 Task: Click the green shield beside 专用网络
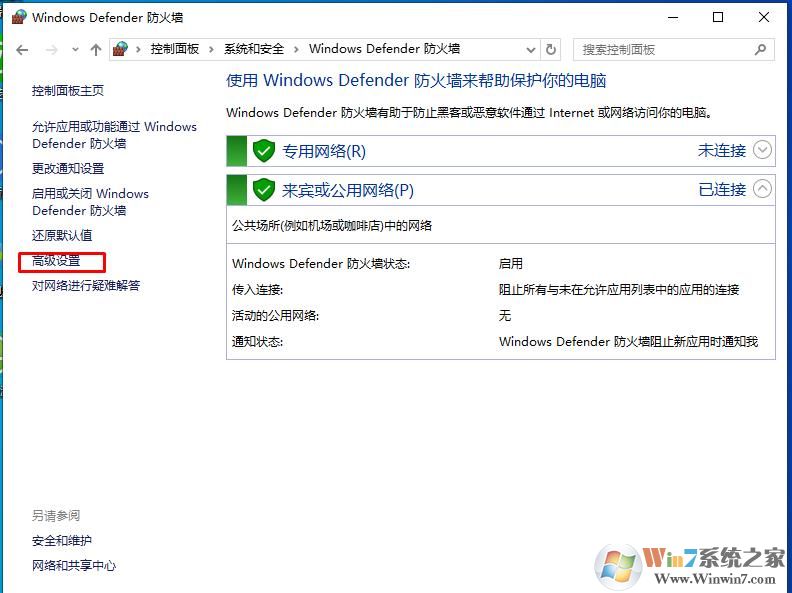(264, 151)
